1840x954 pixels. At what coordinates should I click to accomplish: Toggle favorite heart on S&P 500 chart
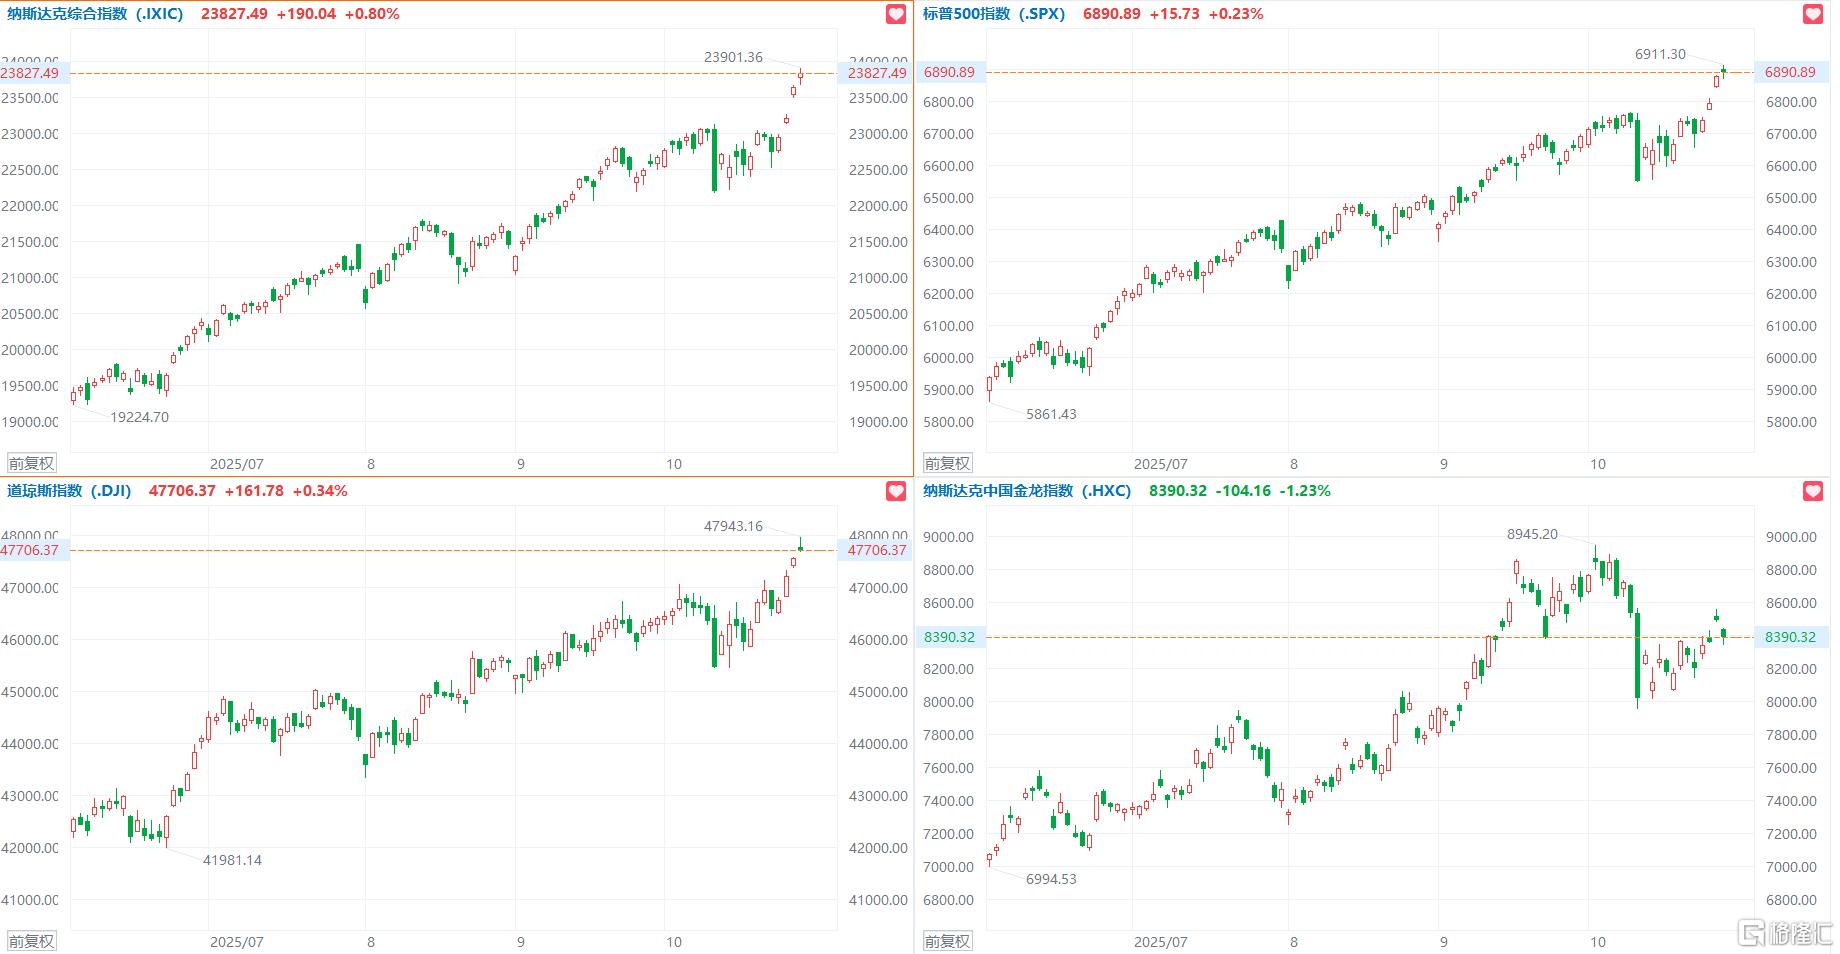[x=1812, y=14]
